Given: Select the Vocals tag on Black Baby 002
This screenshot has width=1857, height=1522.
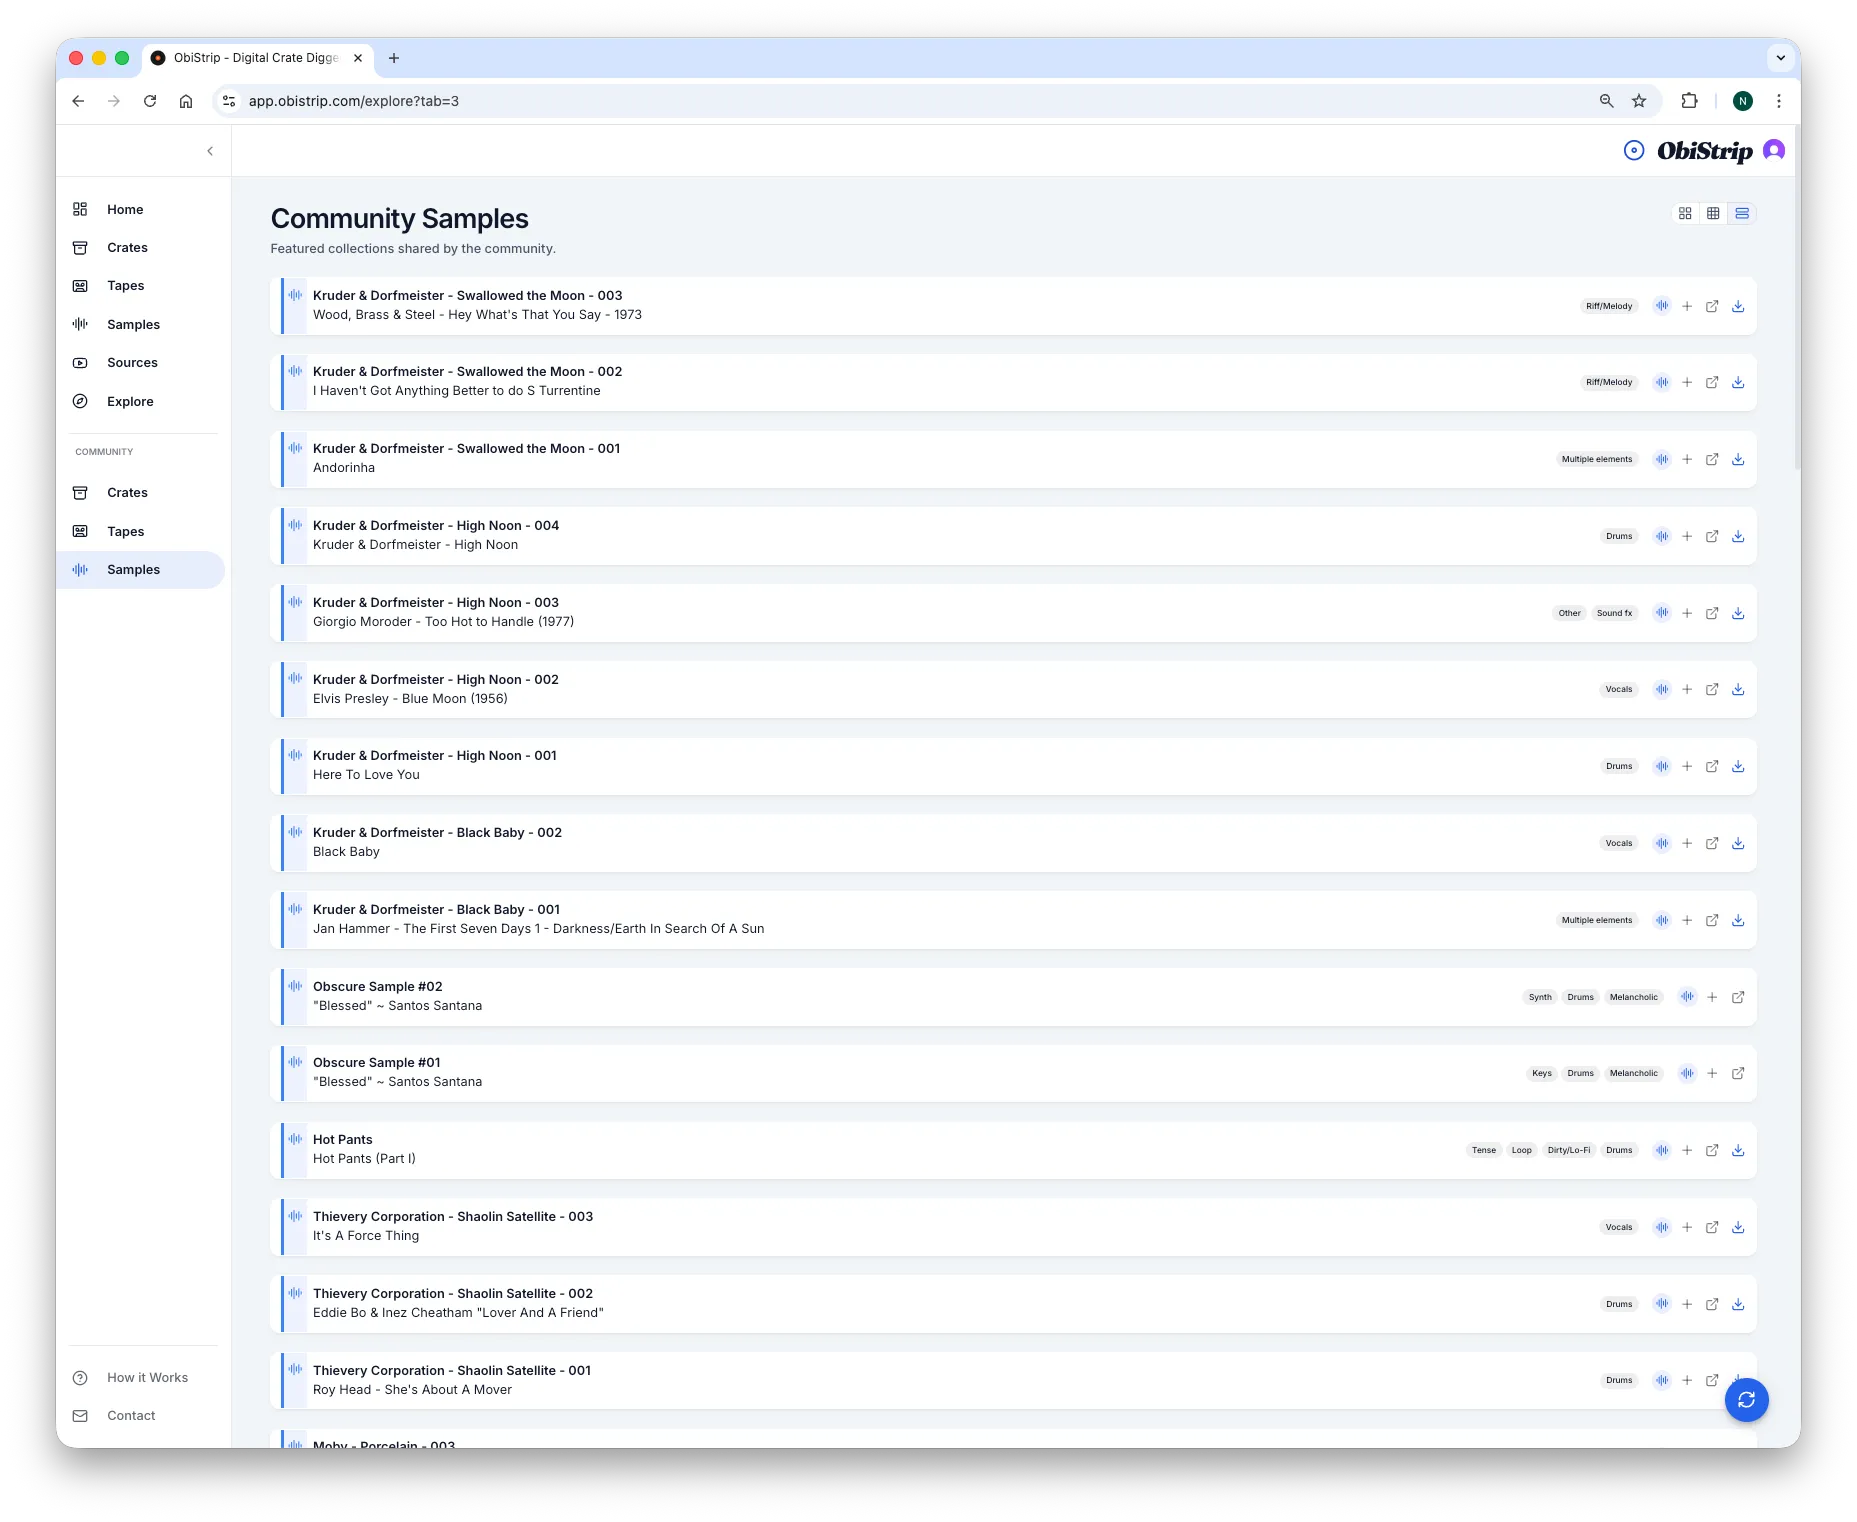Looking at the screenshot, I should (1618, 843).
